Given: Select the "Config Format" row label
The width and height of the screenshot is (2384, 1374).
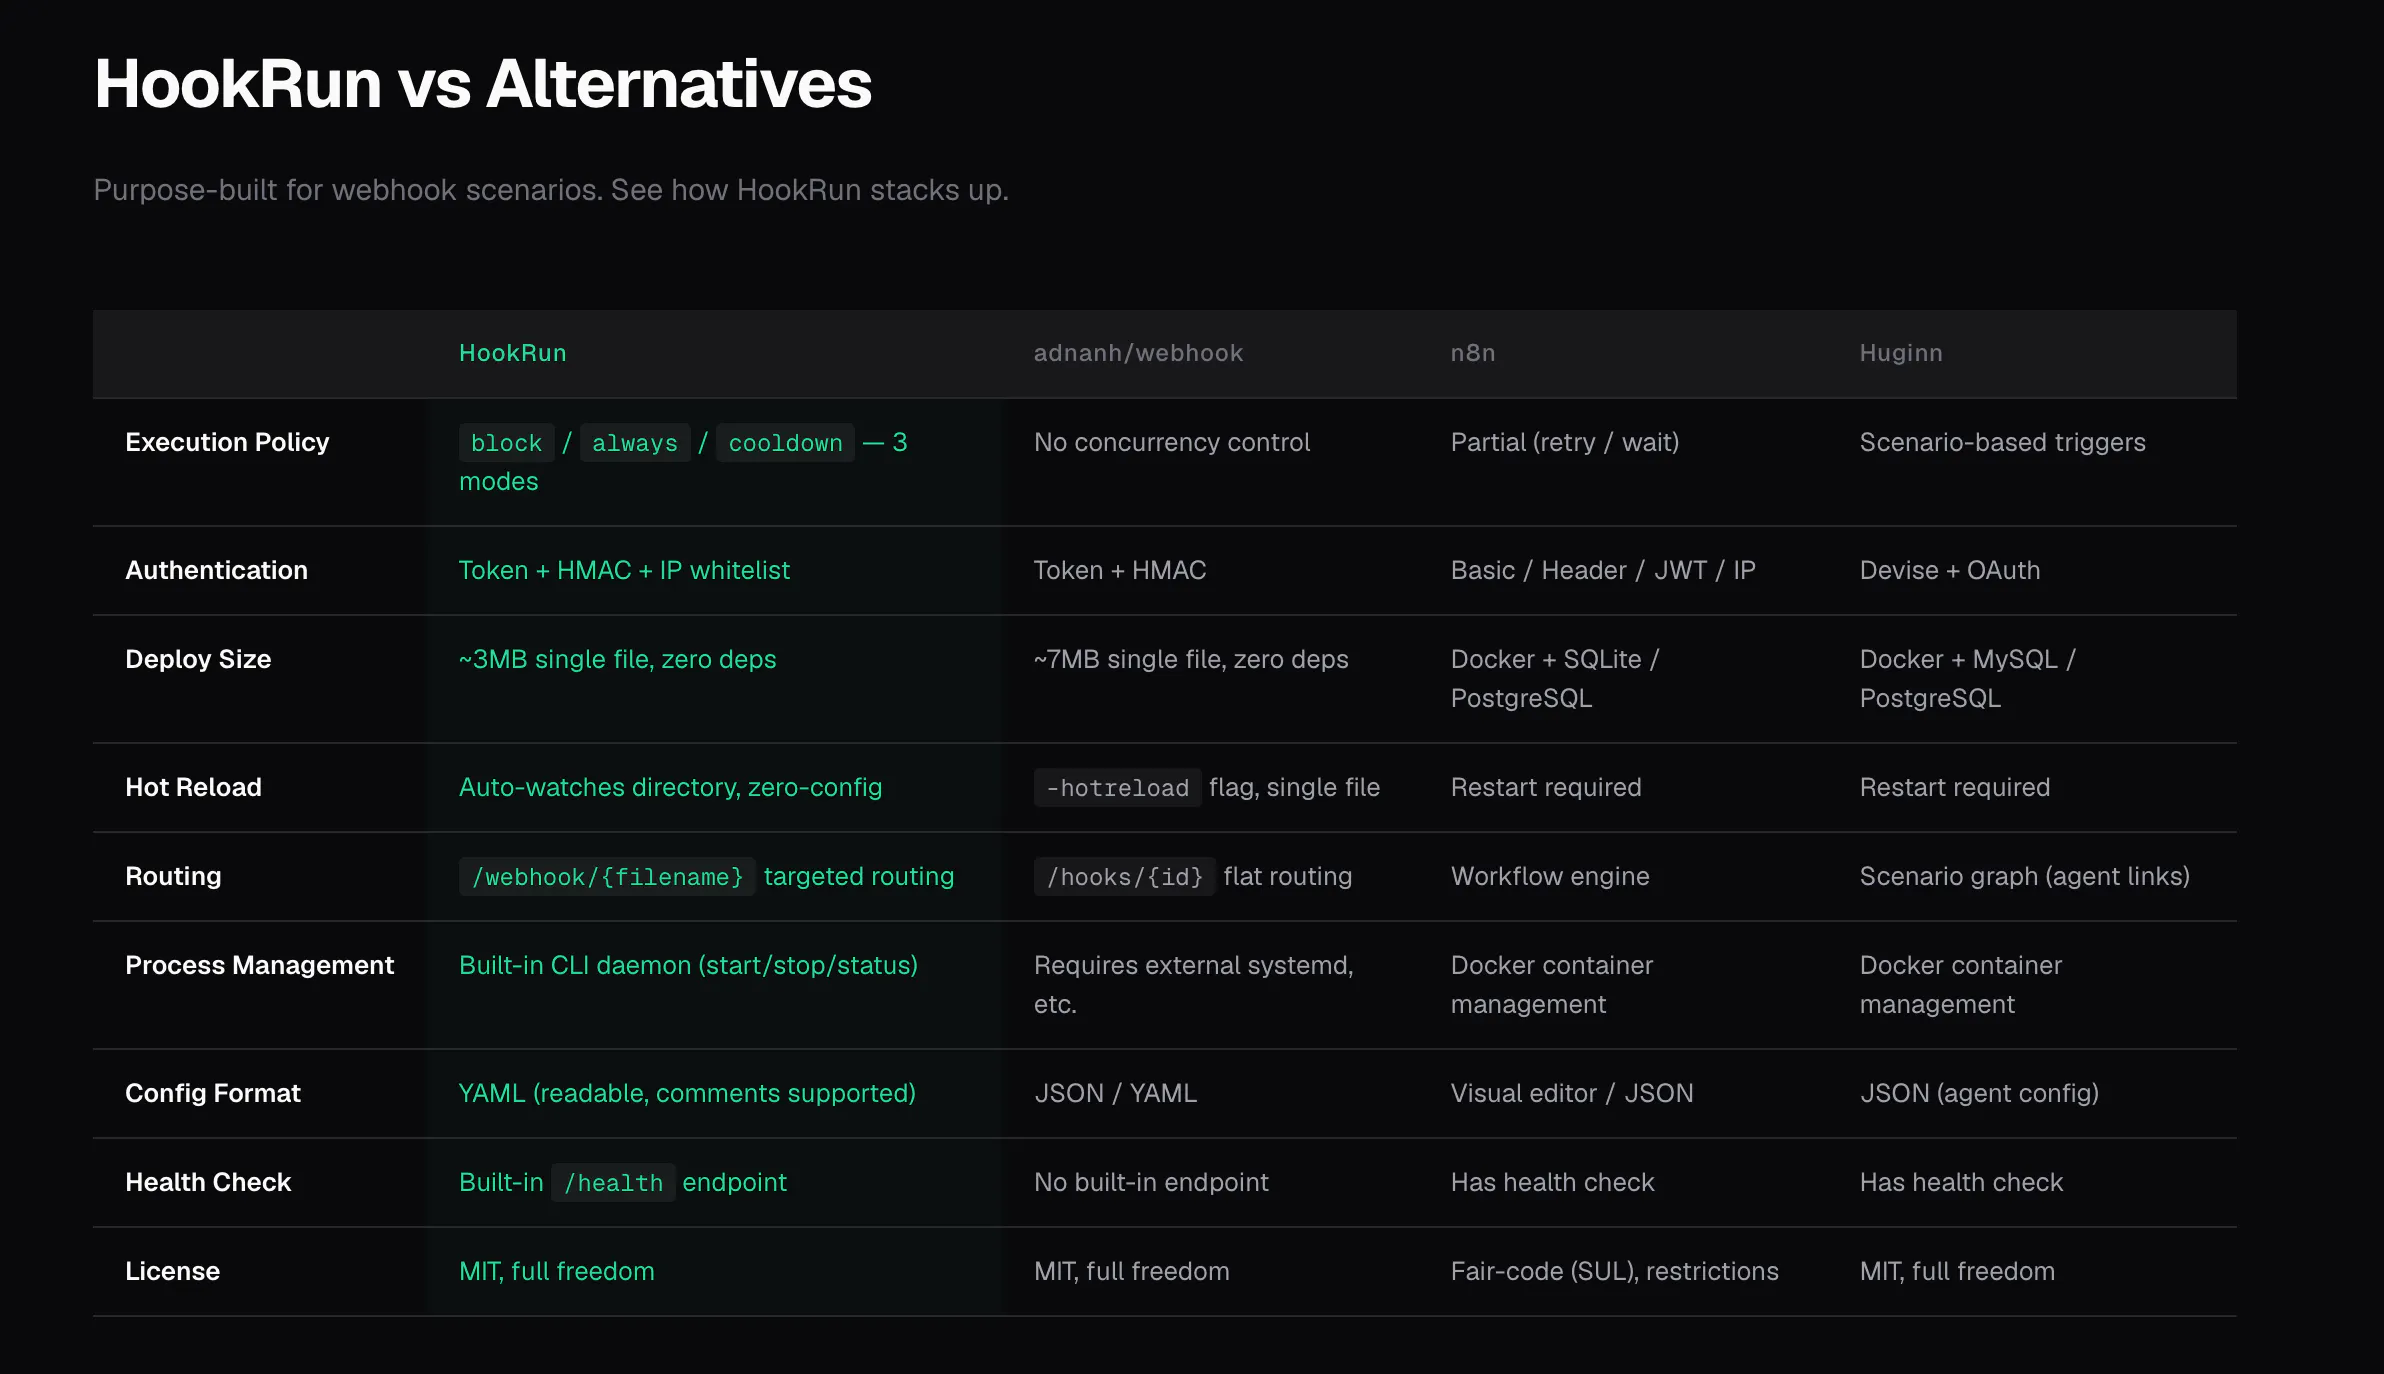Looking at the screenshot, I should (213, 1093).
